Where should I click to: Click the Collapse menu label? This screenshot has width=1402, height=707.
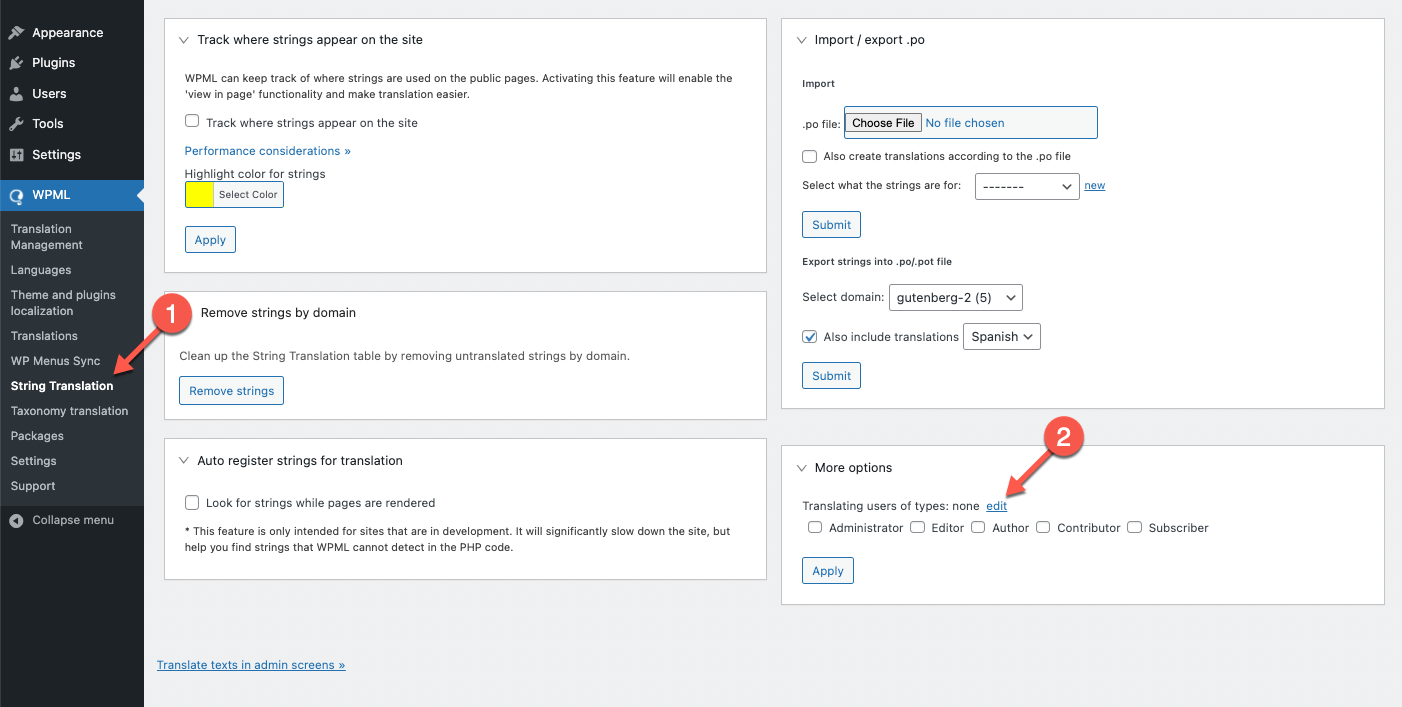(73, 520)
